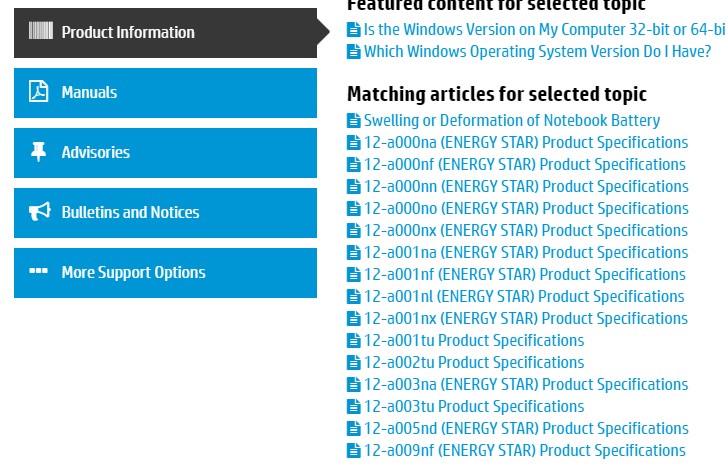Screen dimensions: 726x465
Task: Open 12-a003tu Product Specifications link
Action: coord(474,406)
